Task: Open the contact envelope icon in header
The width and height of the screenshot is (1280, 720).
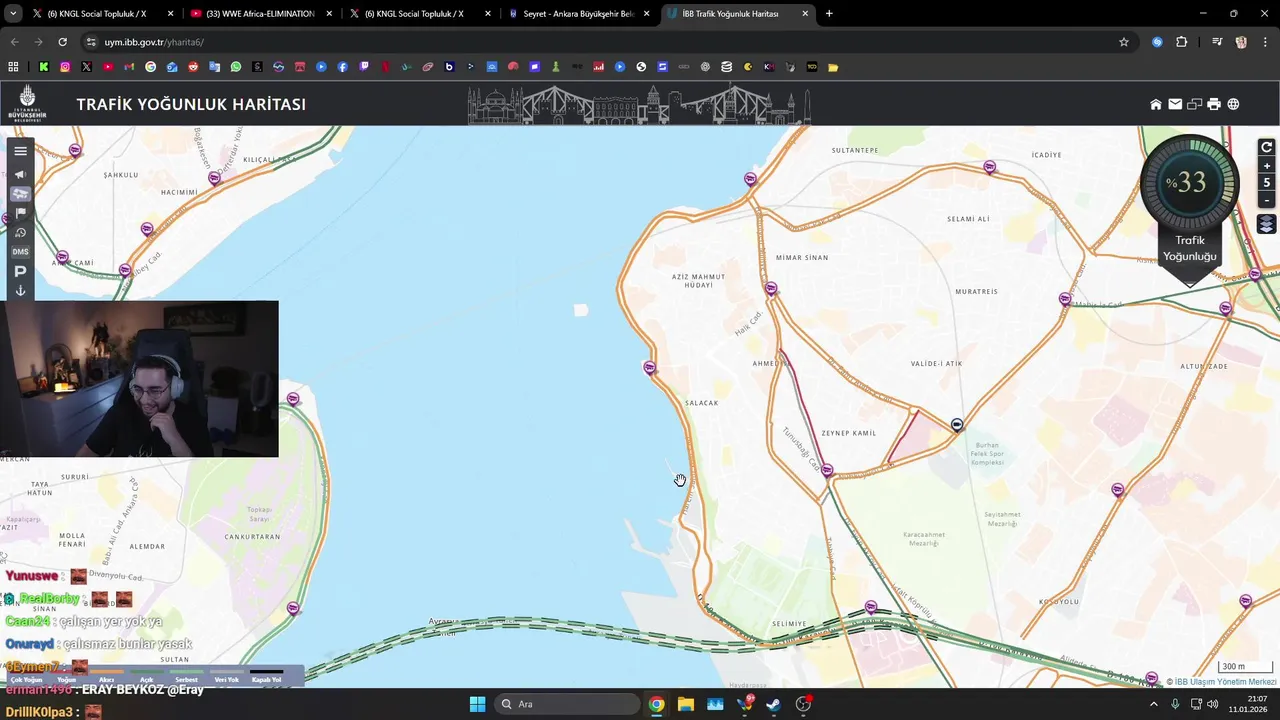Action: tap(1175, 104)
